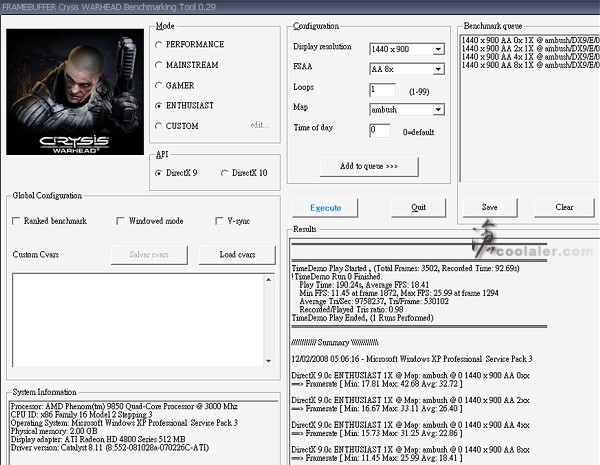
Task: Switch API to DirectX 10
Action: tap(224, 173)
